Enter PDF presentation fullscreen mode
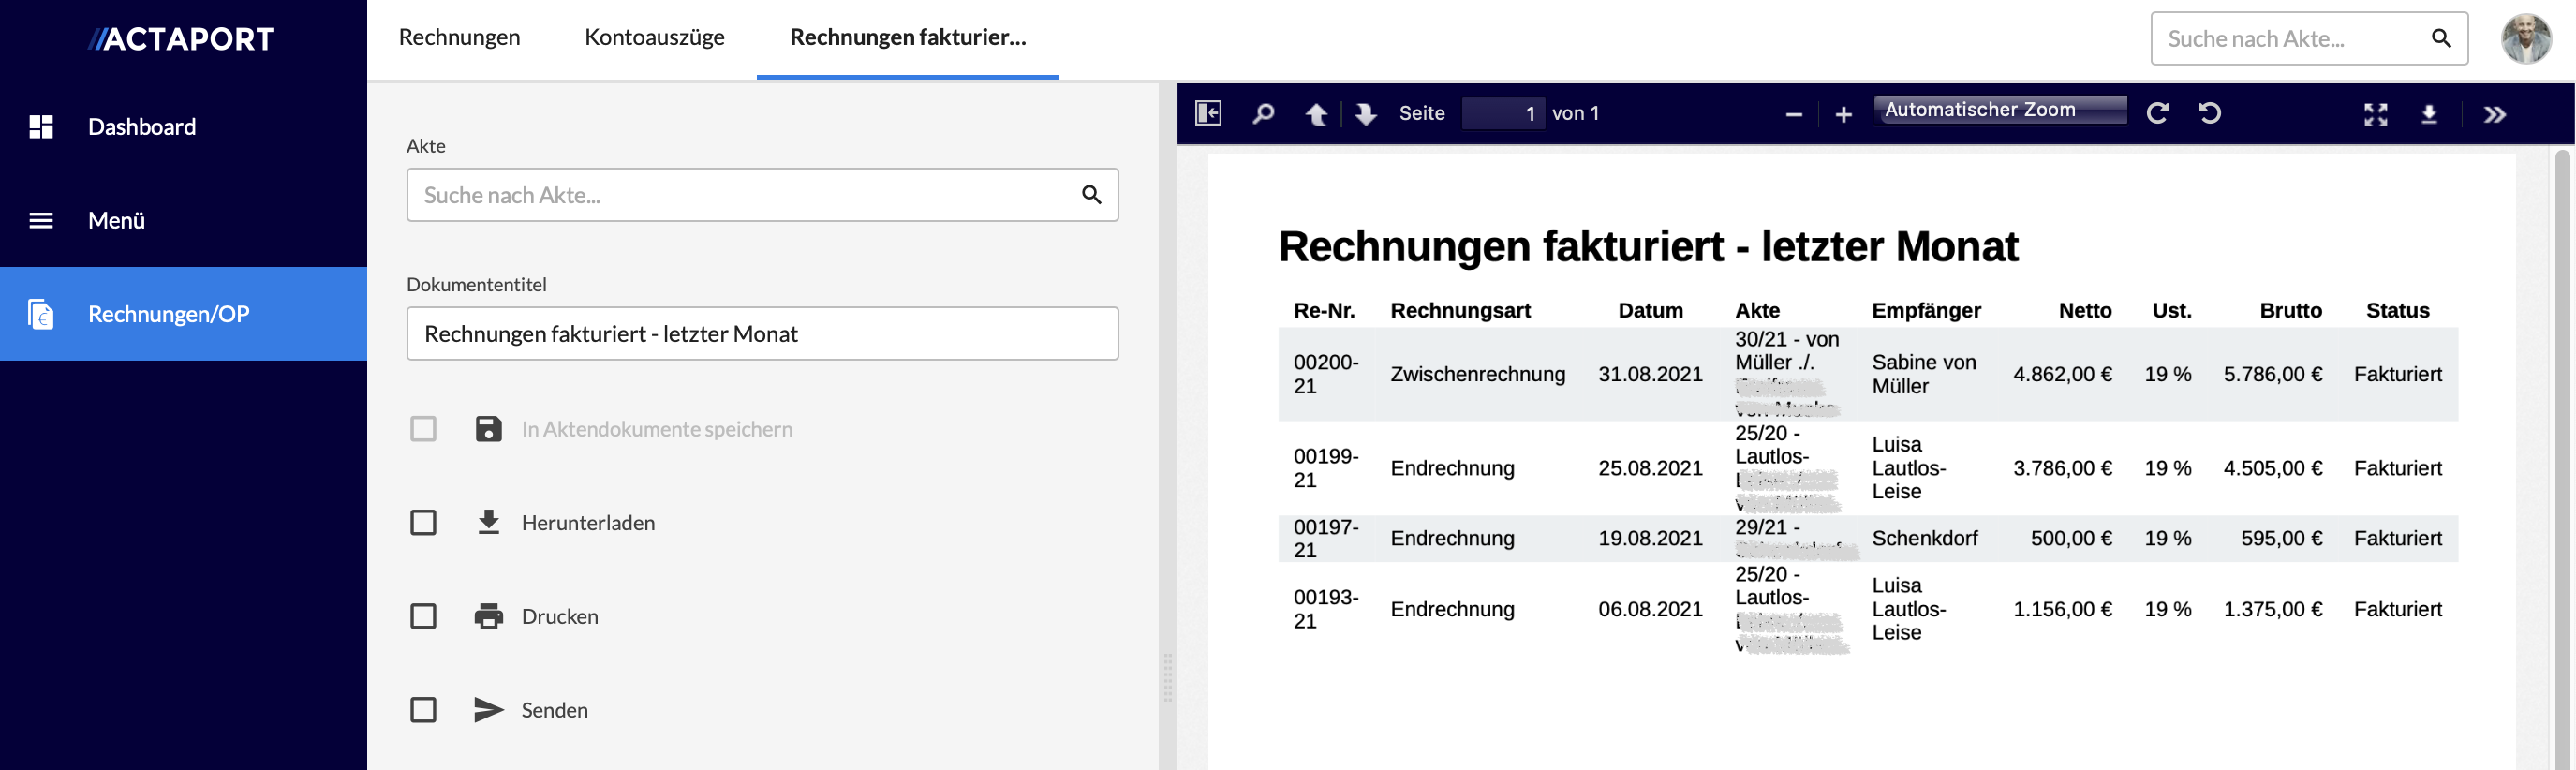 2376,114
